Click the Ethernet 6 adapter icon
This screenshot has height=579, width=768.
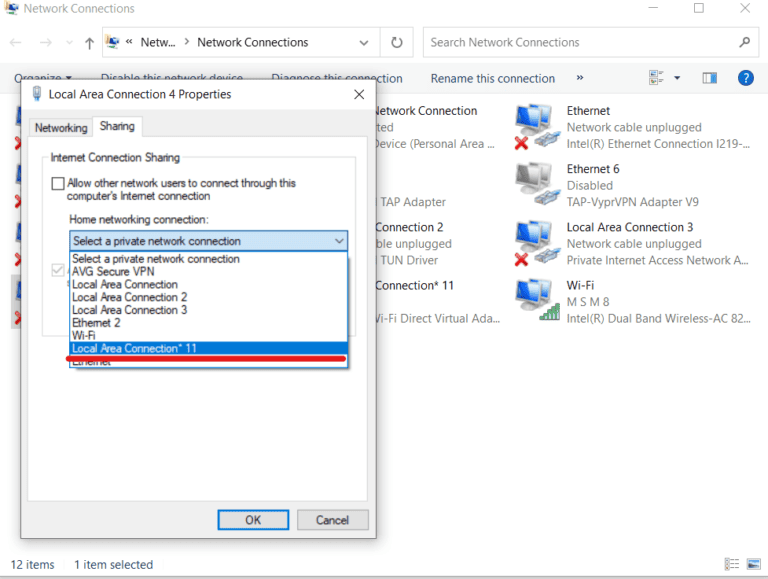(537, 185)
